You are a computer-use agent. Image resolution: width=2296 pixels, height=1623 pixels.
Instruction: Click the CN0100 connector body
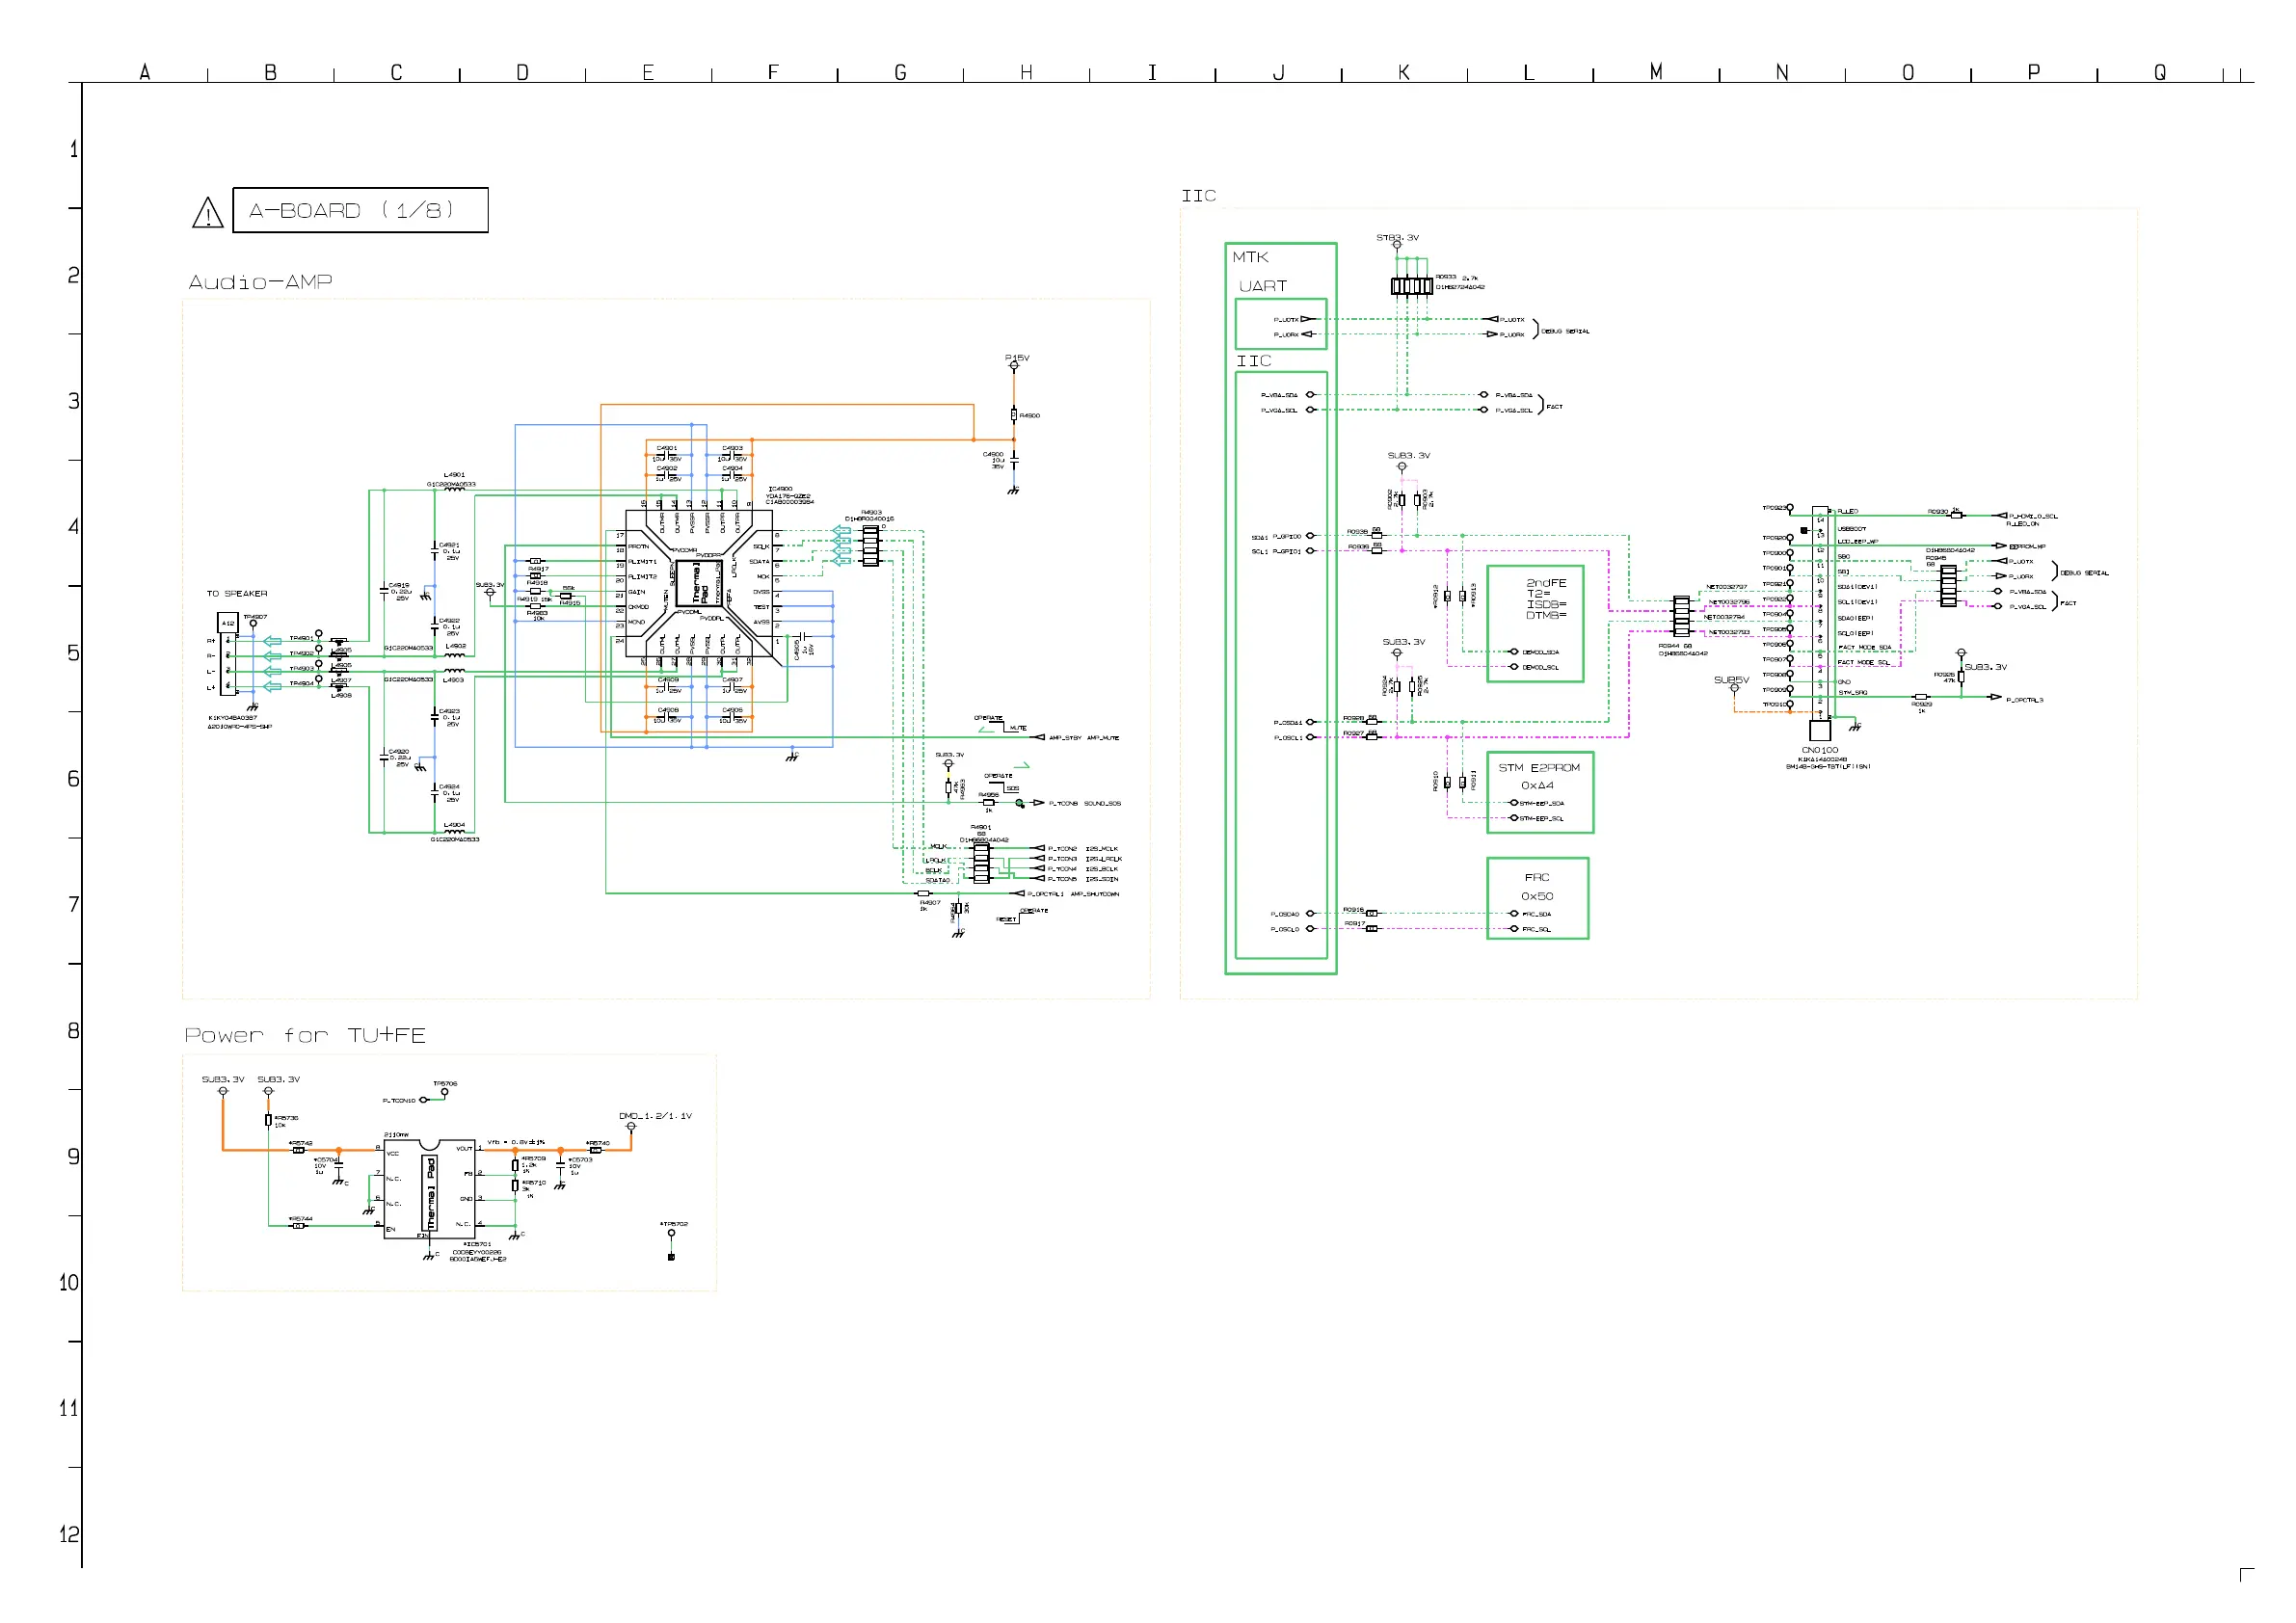coord(1821,611)
